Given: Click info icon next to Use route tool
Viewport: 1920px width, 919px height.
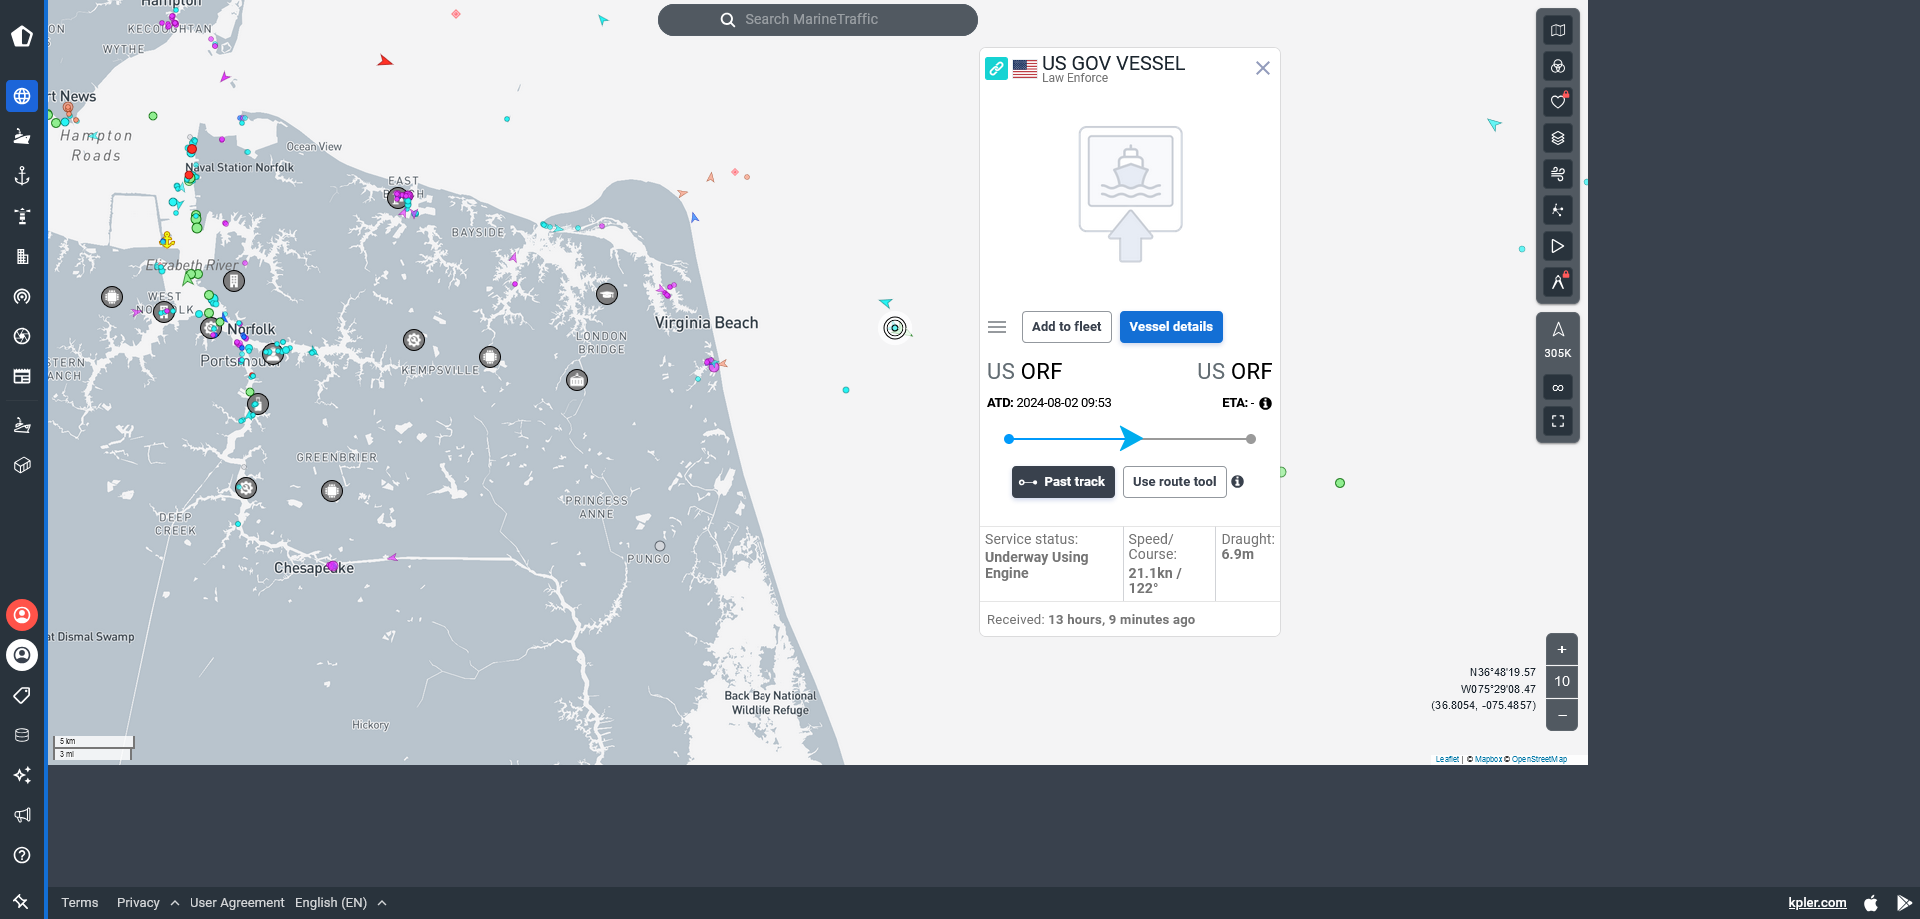Looking at the screenshot, I should 1237,482.
